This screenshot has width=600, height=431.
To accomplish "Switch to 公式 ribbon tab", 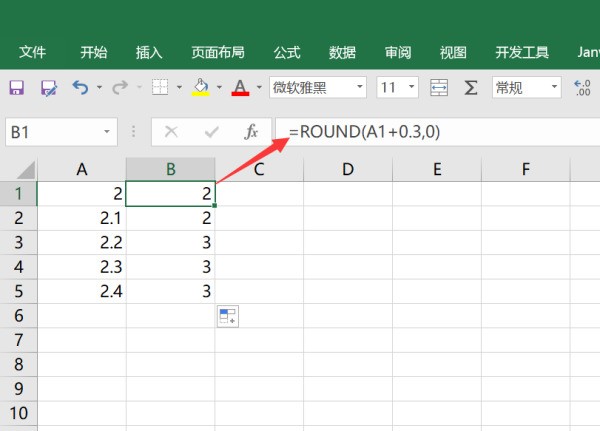I will 287,52.
